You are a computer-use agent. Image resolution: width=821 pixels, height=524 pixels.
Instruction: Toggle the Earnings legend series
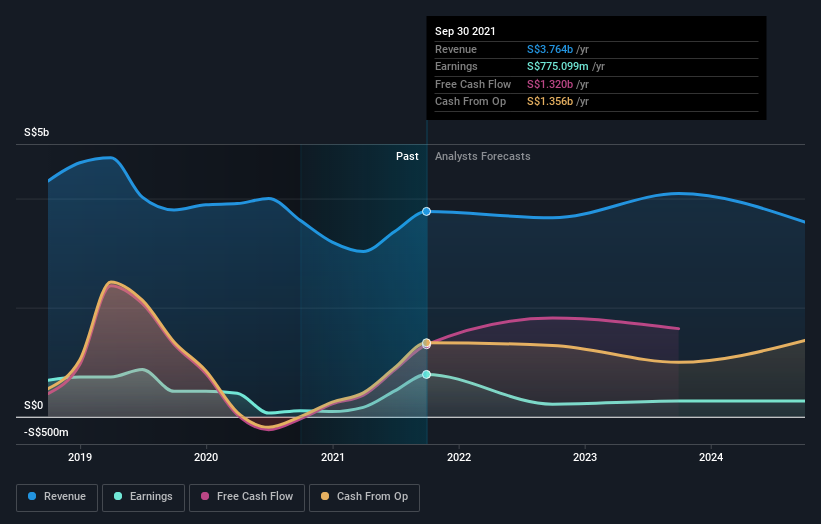(143, 497)
